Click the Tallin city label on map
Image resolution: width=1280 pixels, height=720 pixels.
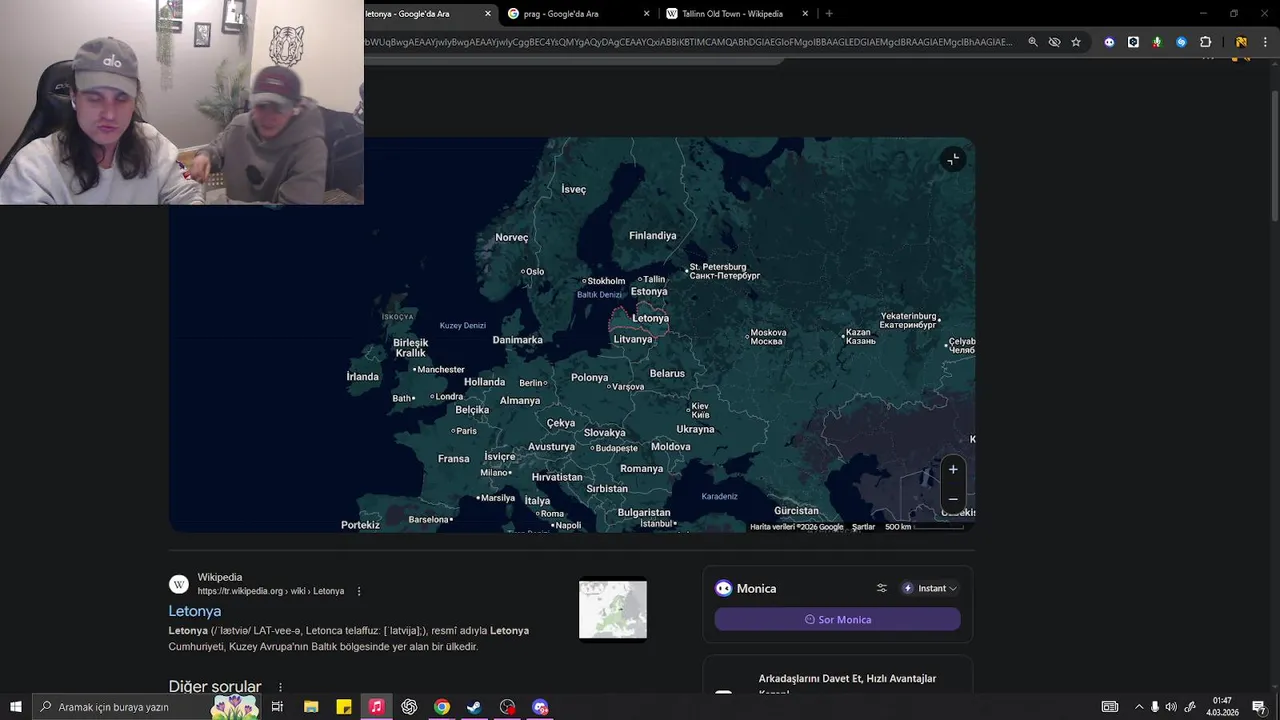pyautogui.click(x=654, y=280)
